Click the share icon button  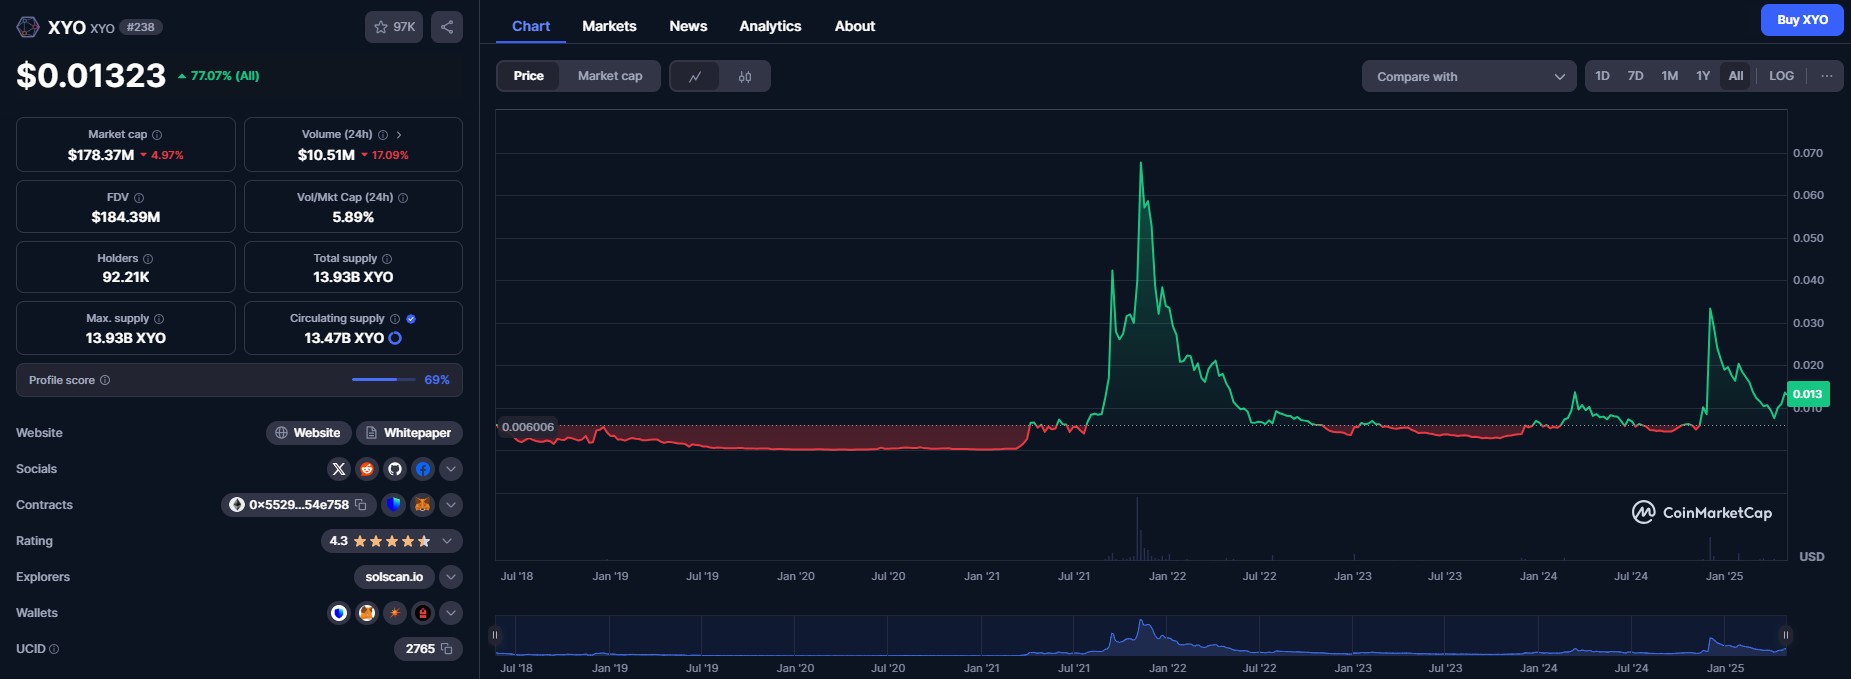[447, 27]
